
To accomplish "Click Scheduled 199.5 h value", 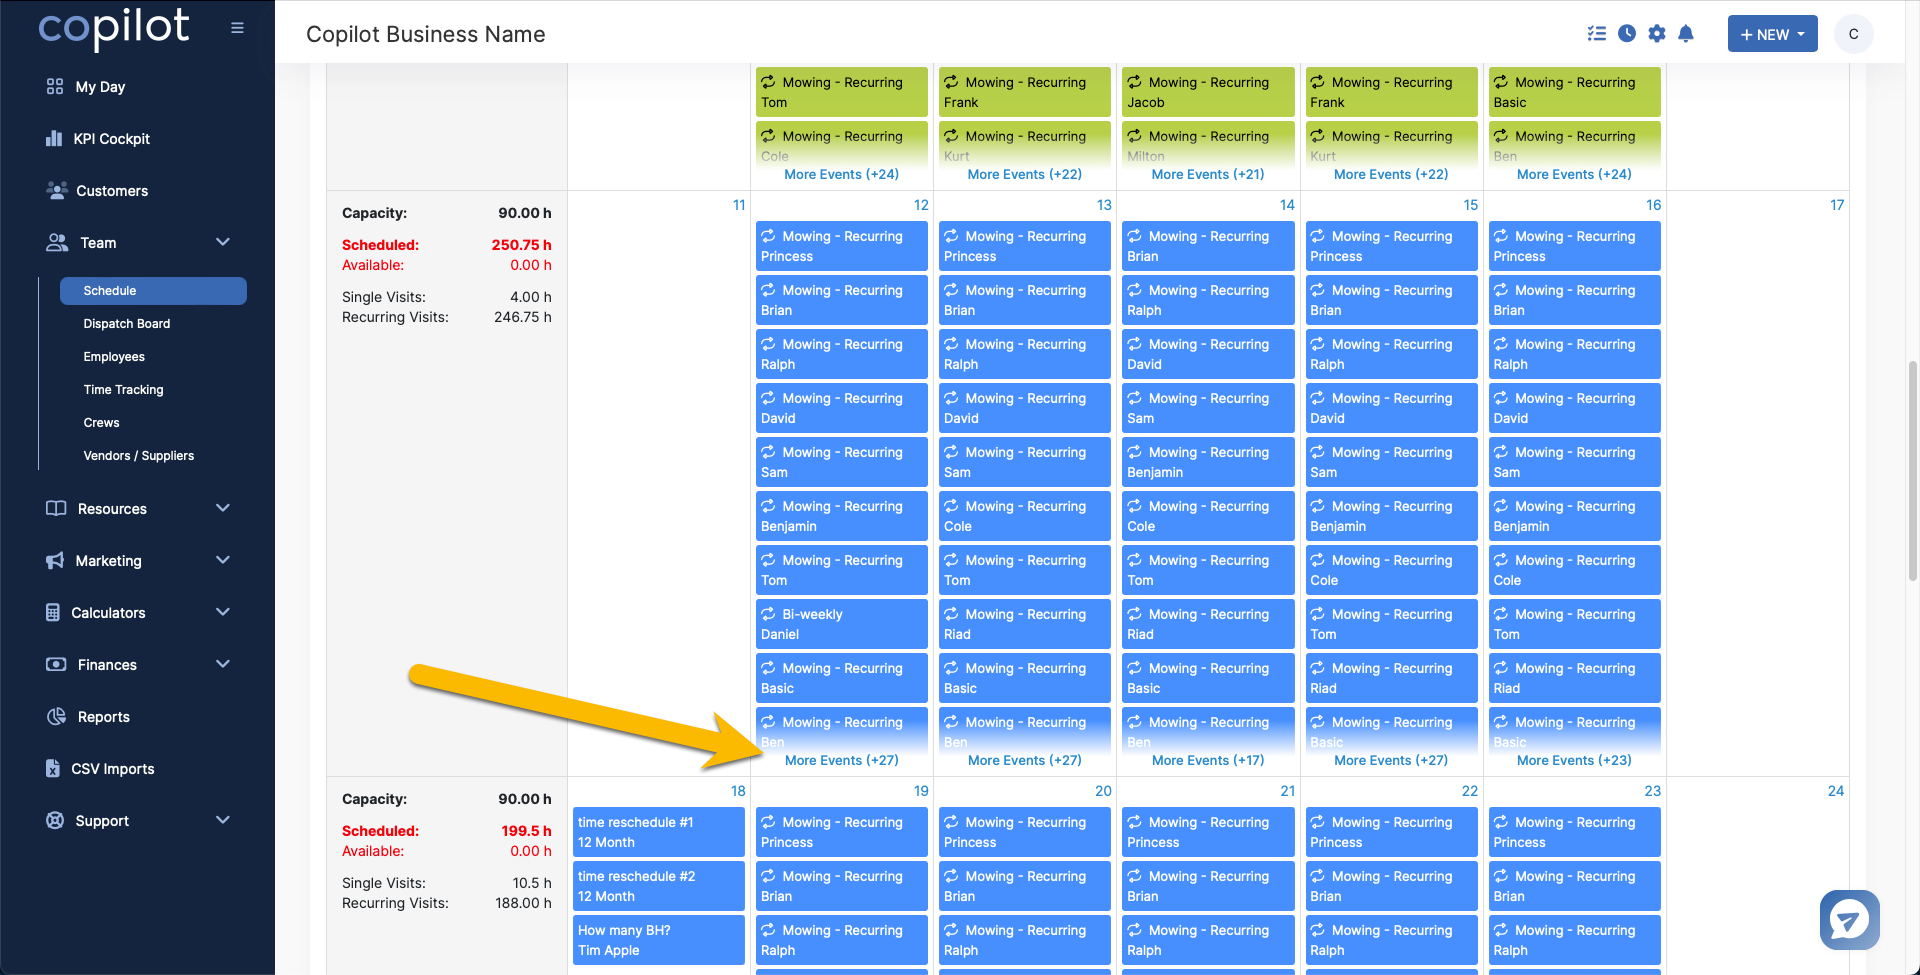I will (x=526, y=831).
